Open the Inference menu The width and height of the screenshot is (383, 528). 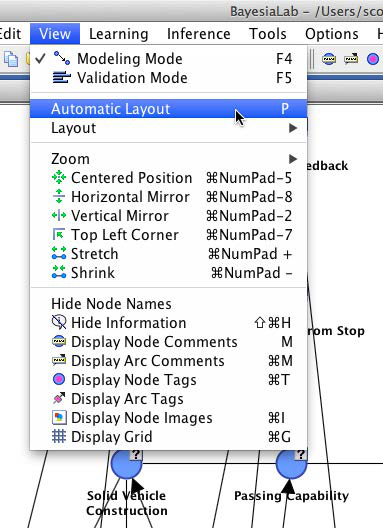pyautogui.click(x=199, y=34)
